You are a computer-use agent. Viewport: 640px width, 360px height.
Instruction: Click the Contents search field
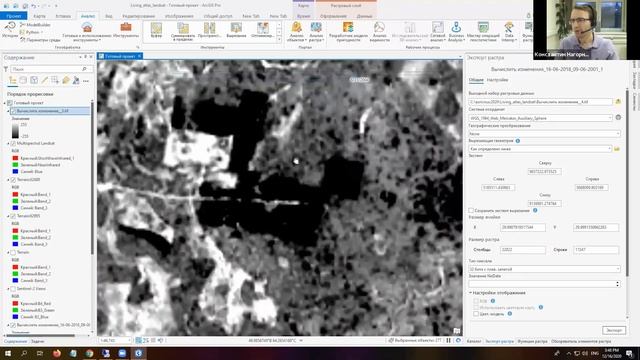coord(48,69)
